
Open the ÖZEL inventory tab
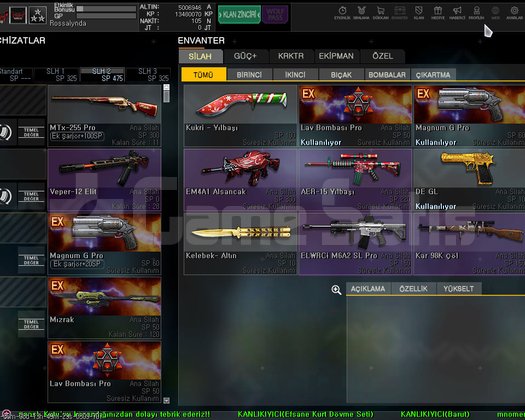(382, 56)
